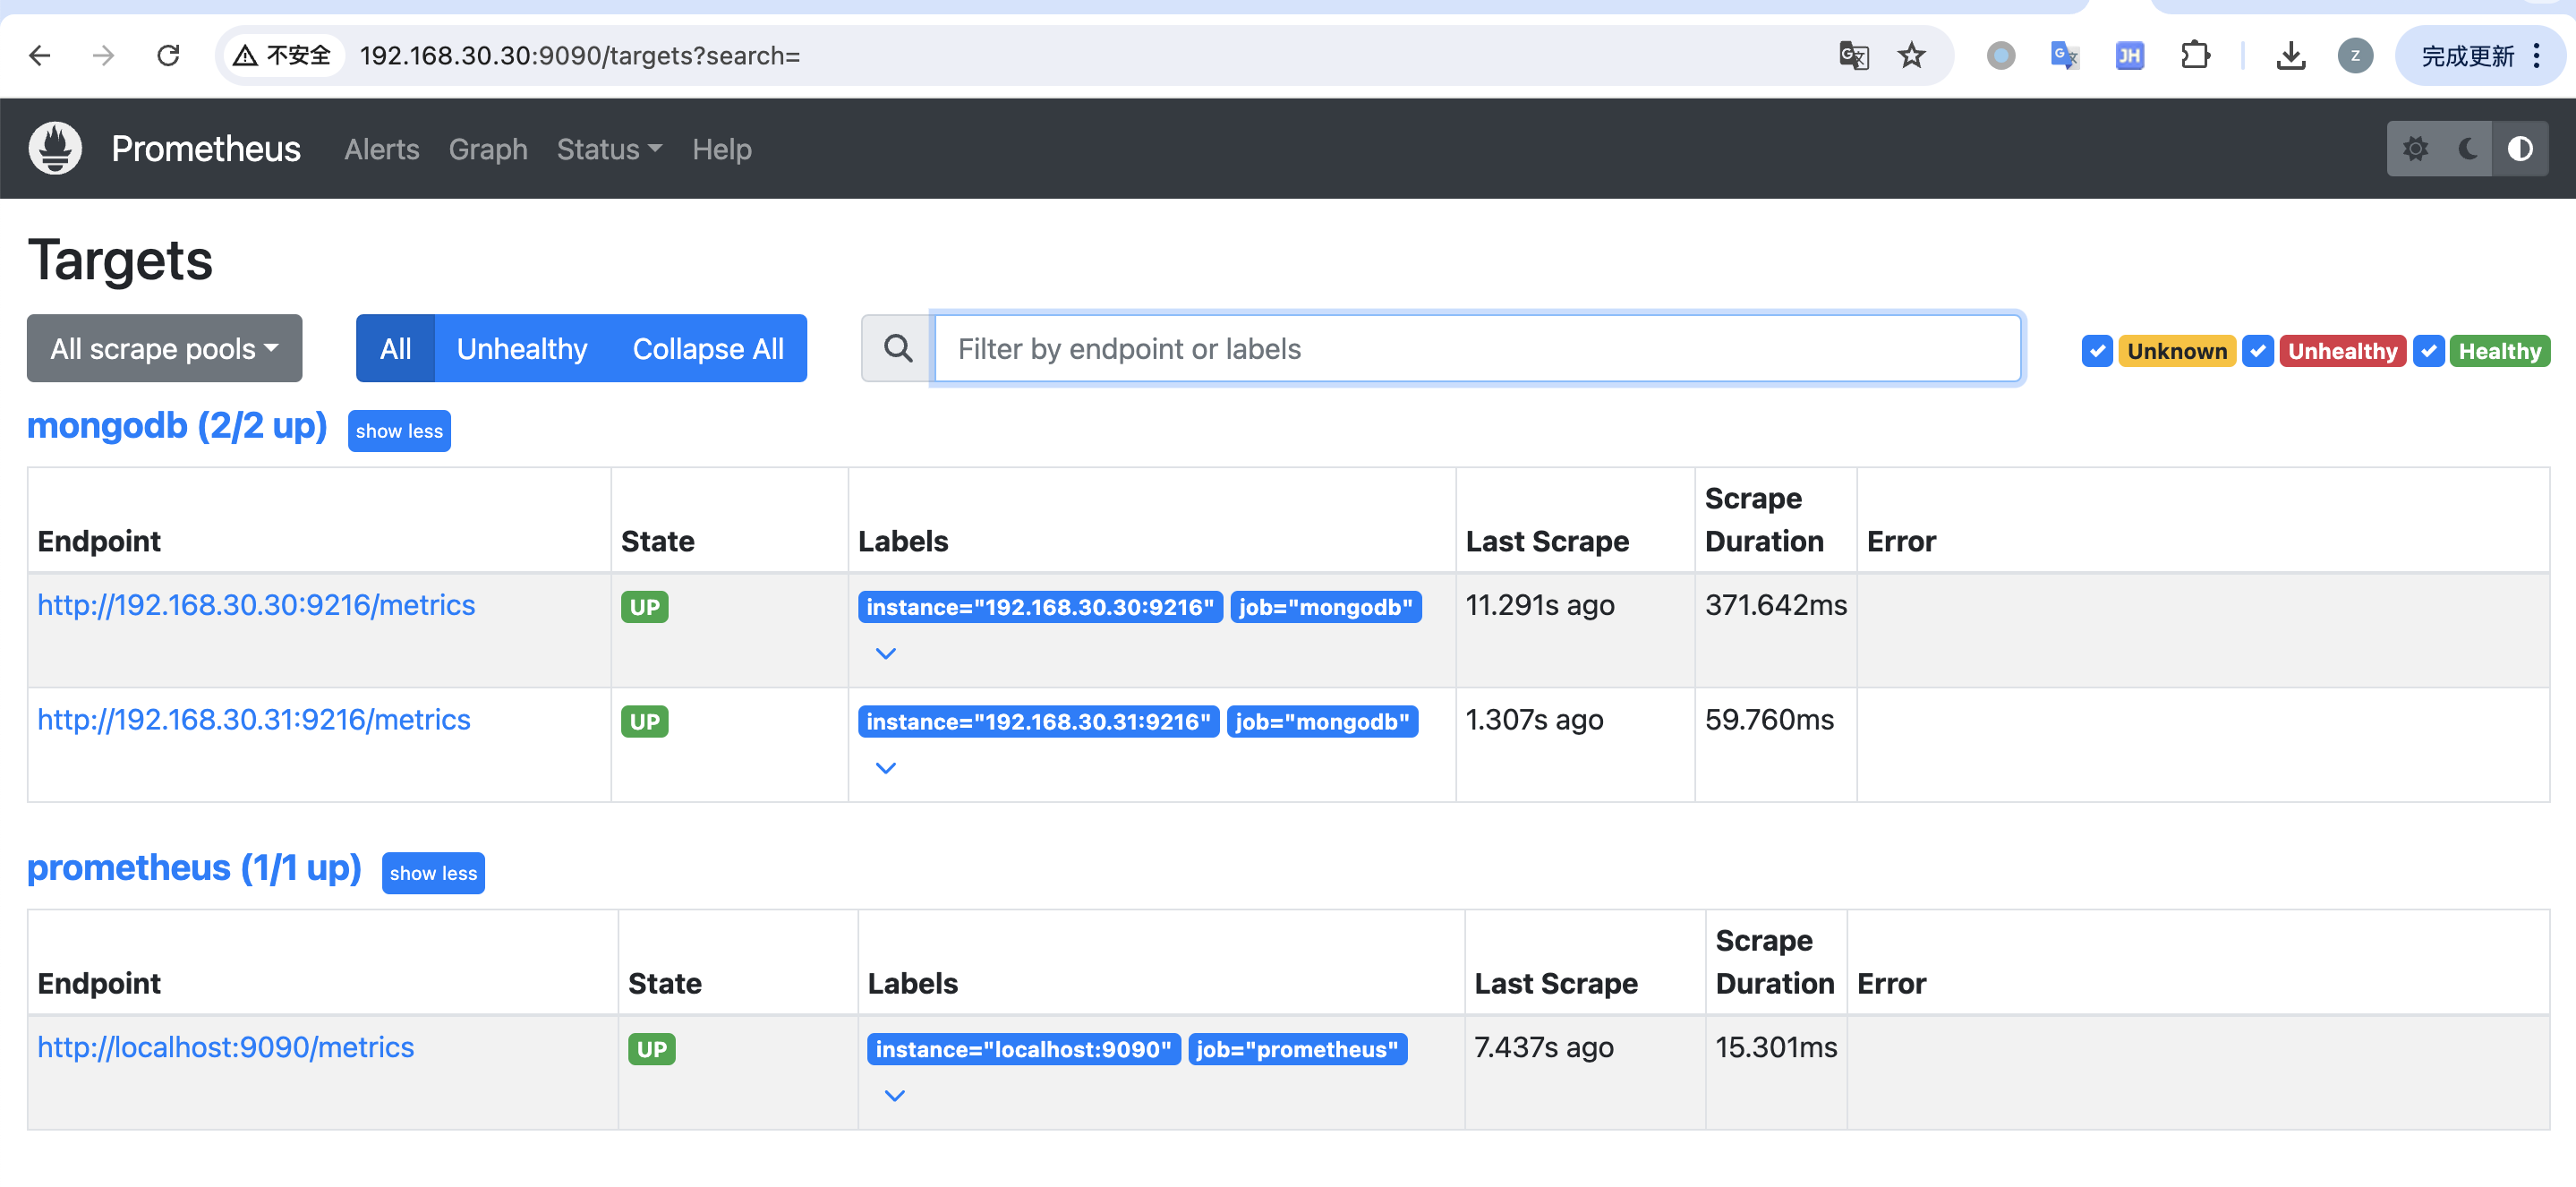Focus the filter by endpoint field
The image size is (2576, 1187).
pos(1476,348)
